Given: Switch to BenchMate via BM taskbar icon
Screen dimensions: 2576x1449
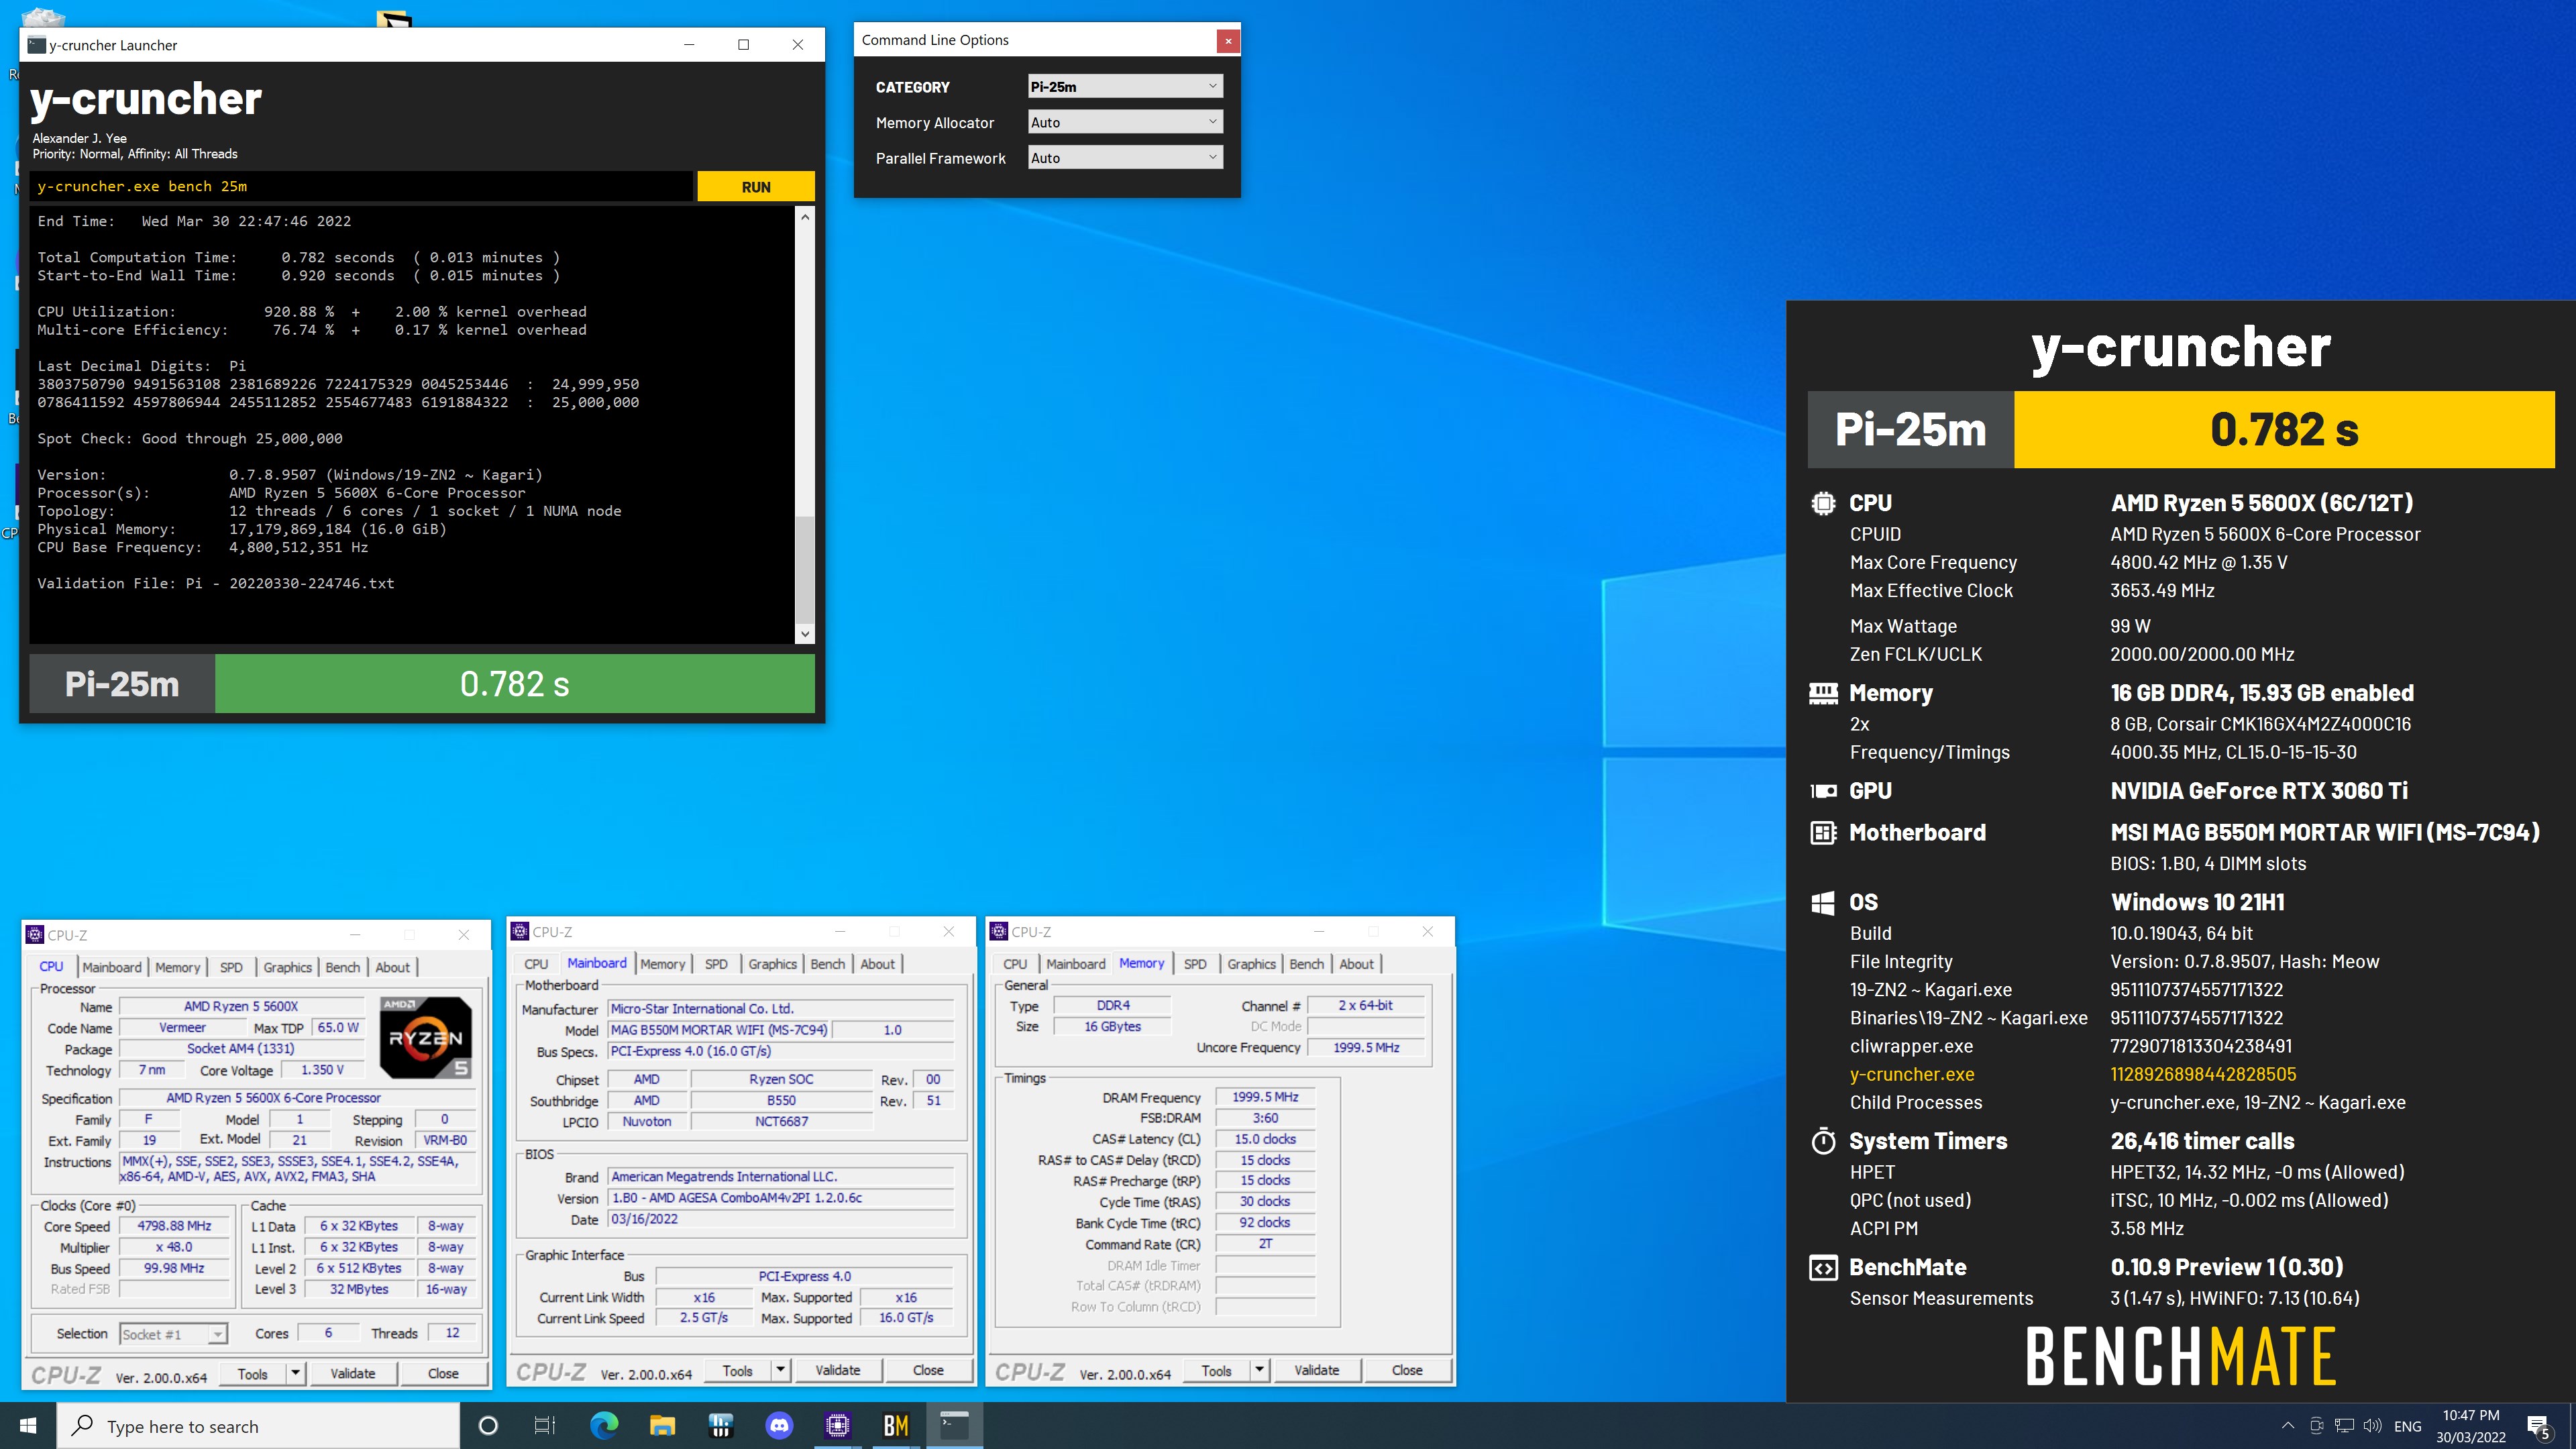Looking at the screenshot, I should coord(896,1426).
